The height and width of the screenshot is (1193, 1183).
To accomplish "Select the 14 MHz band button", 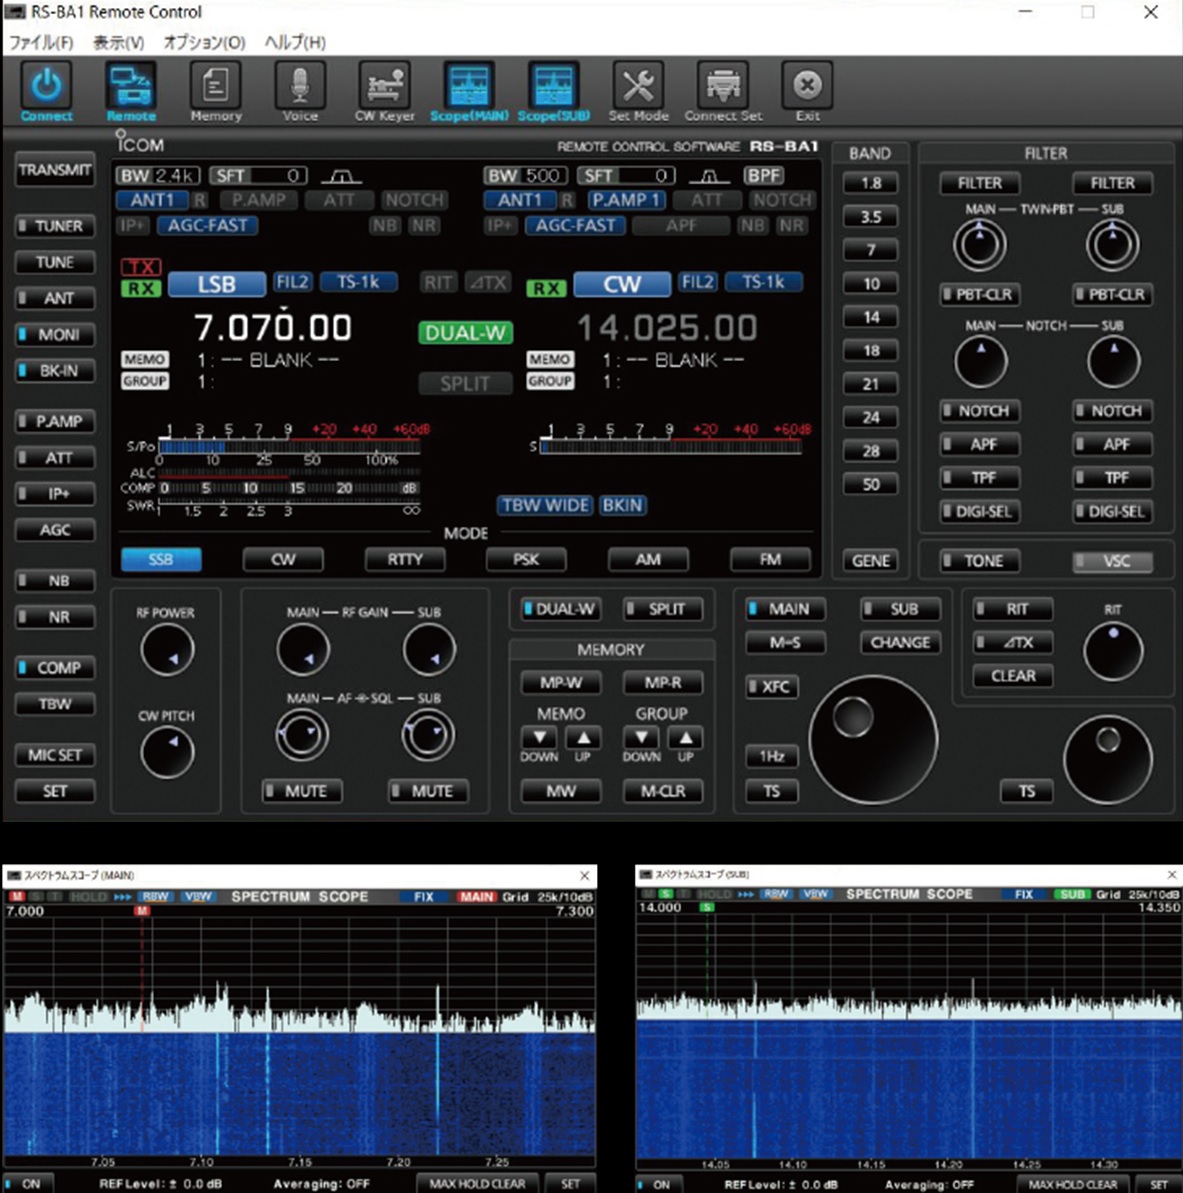I will 871,317.
